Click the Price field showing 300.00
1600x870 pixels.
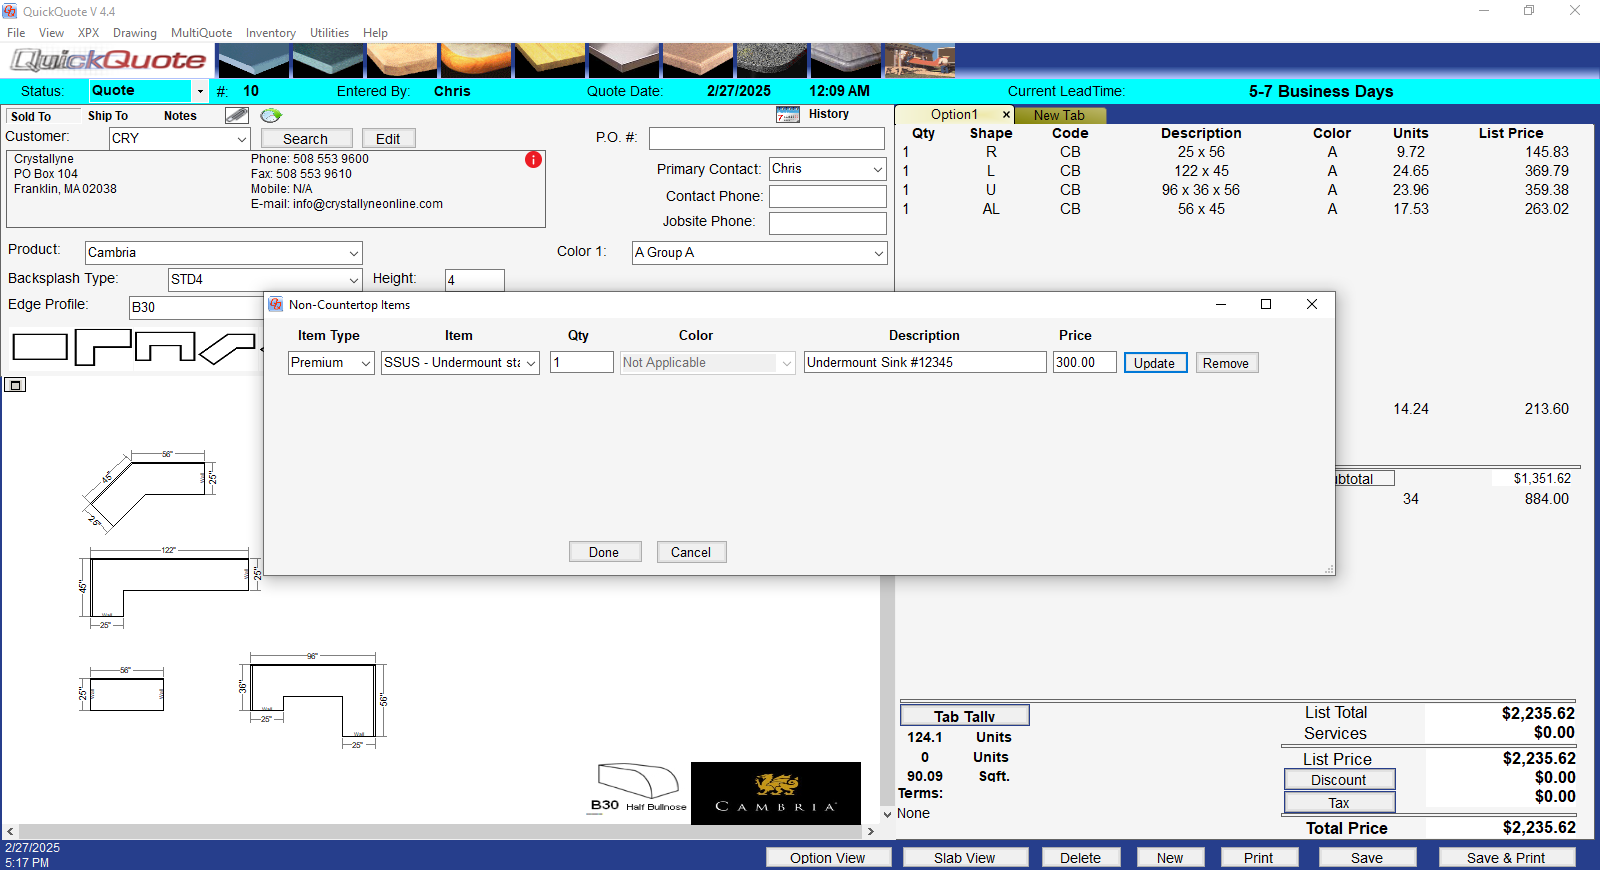pyautogui.click(x=1085, y=363)
